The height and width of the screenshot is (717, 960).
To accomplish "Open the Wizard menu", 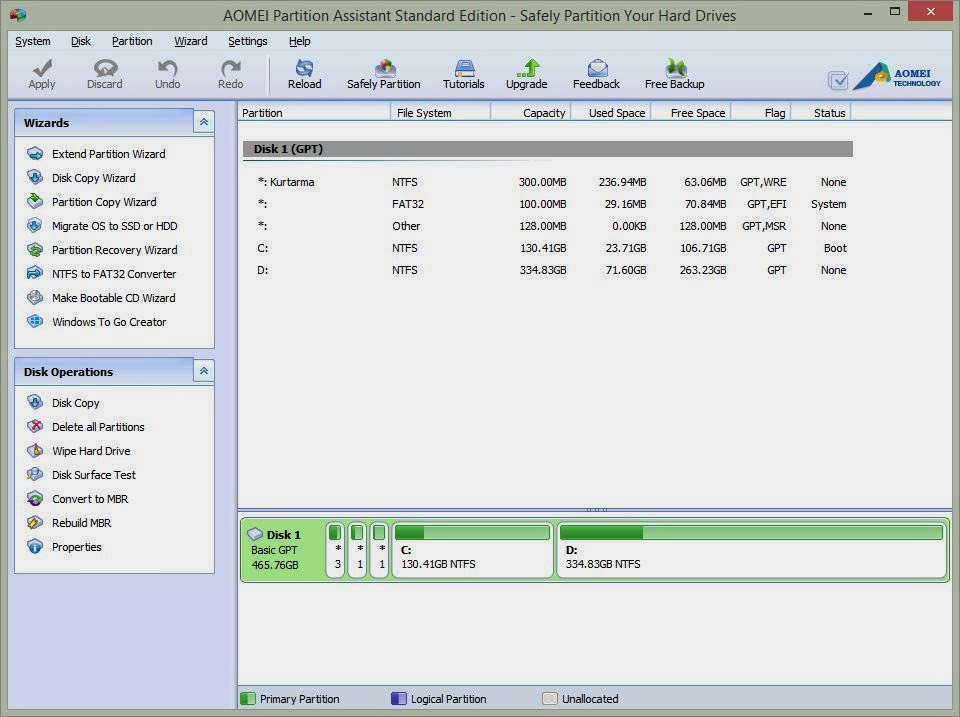I will point(190,41).
